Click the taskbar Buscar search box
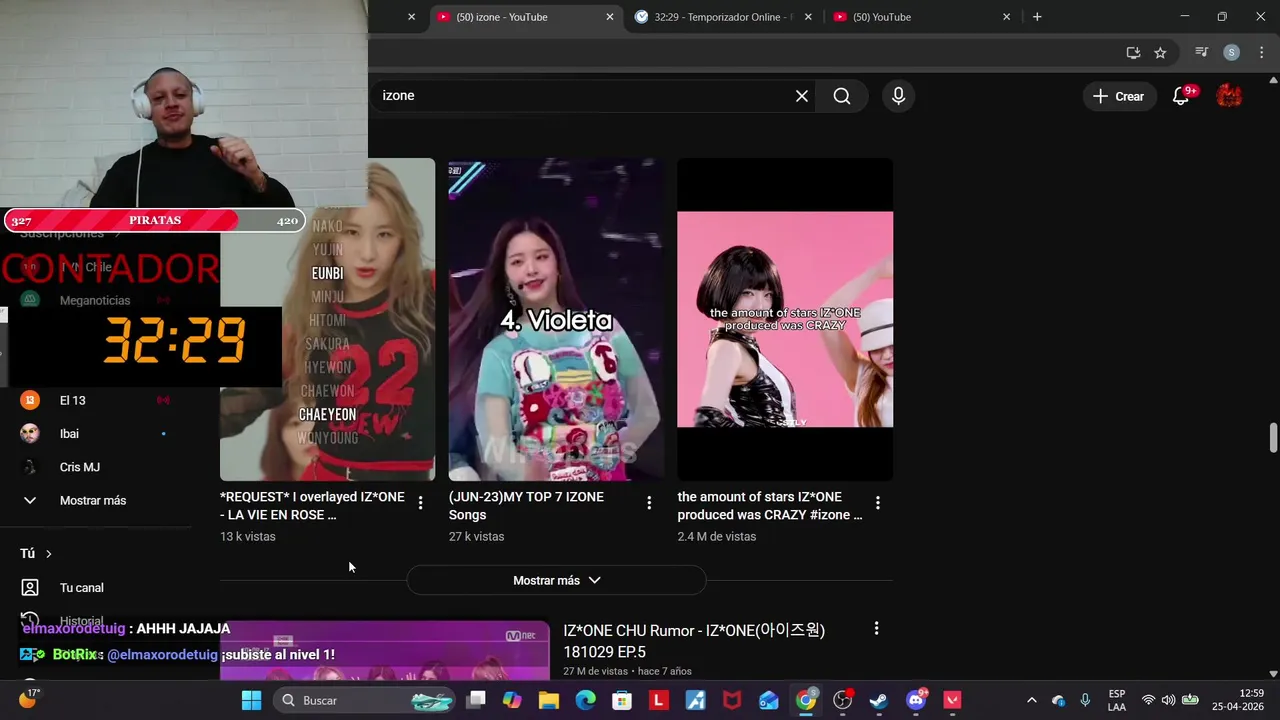Viewport: 1280px width, 720px height. click(x=365, y=700)
